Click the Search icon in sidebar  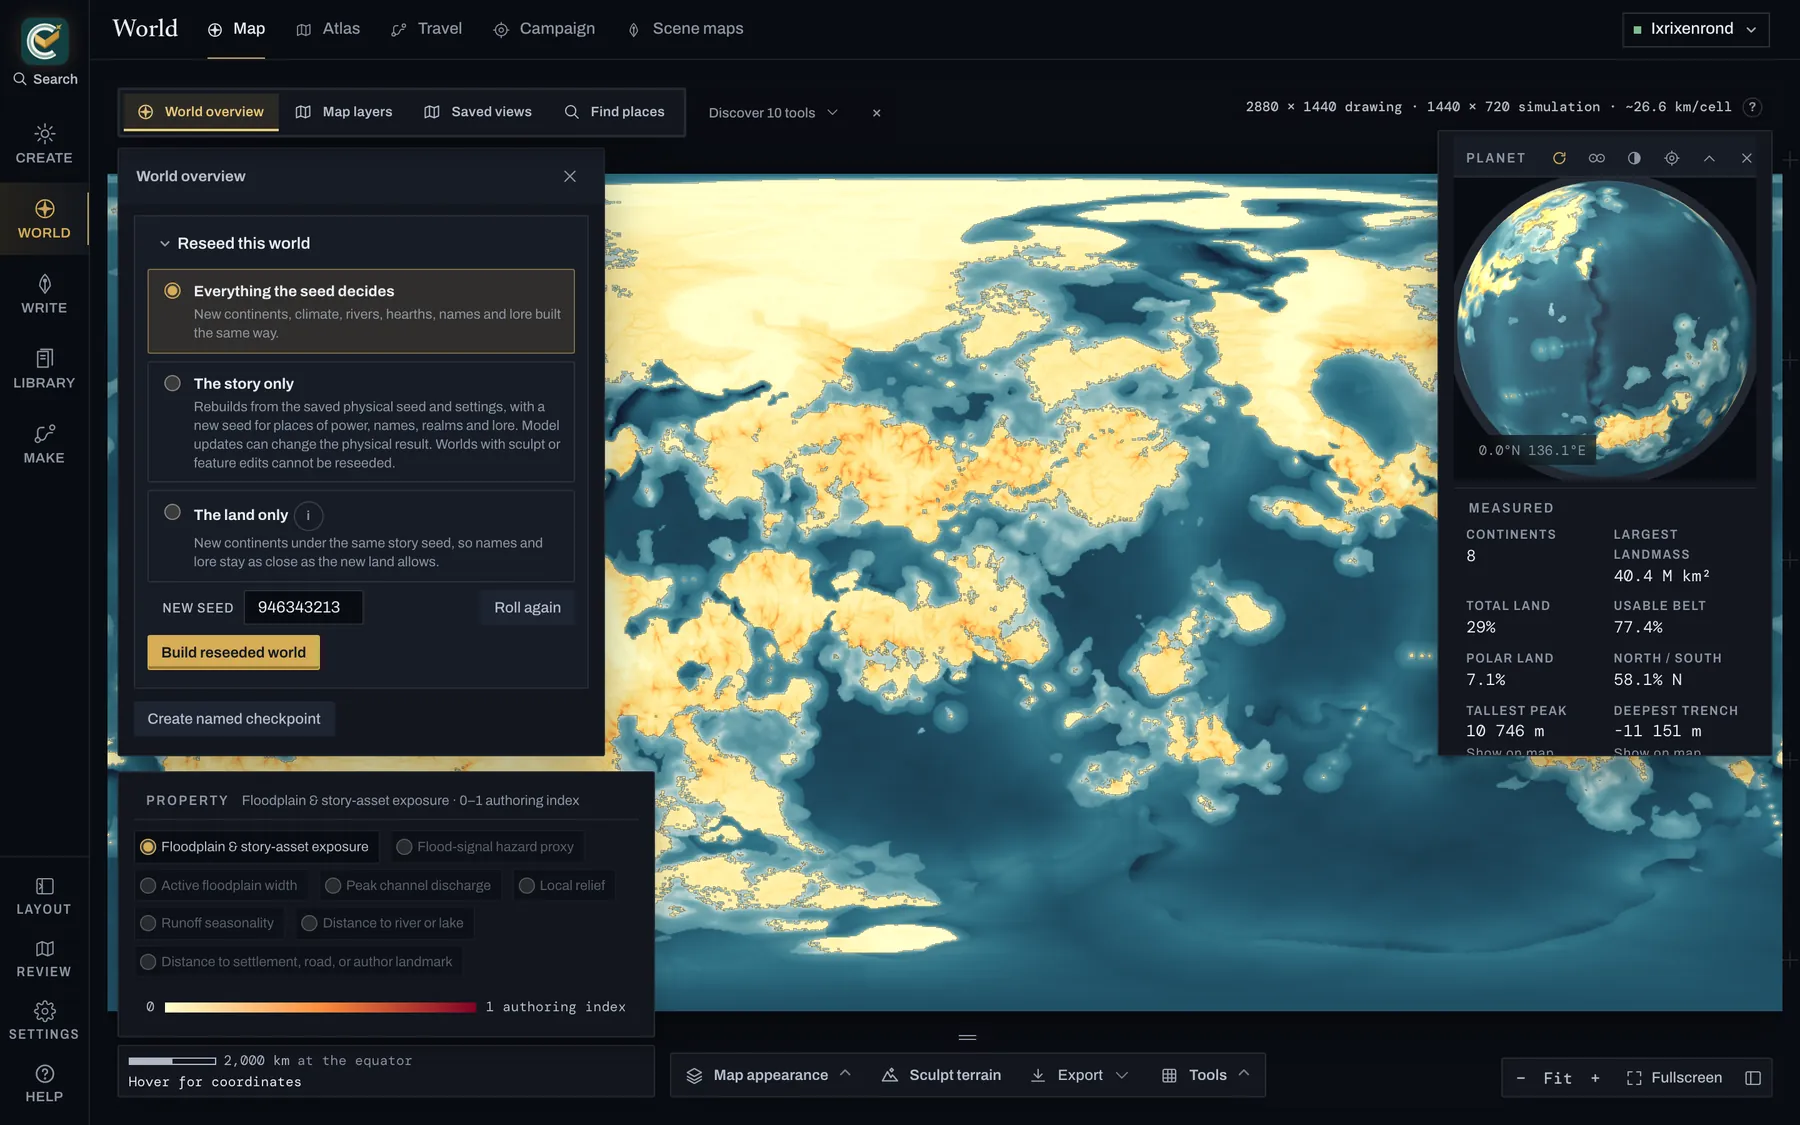pyautogui.click(x=44, y=79)
